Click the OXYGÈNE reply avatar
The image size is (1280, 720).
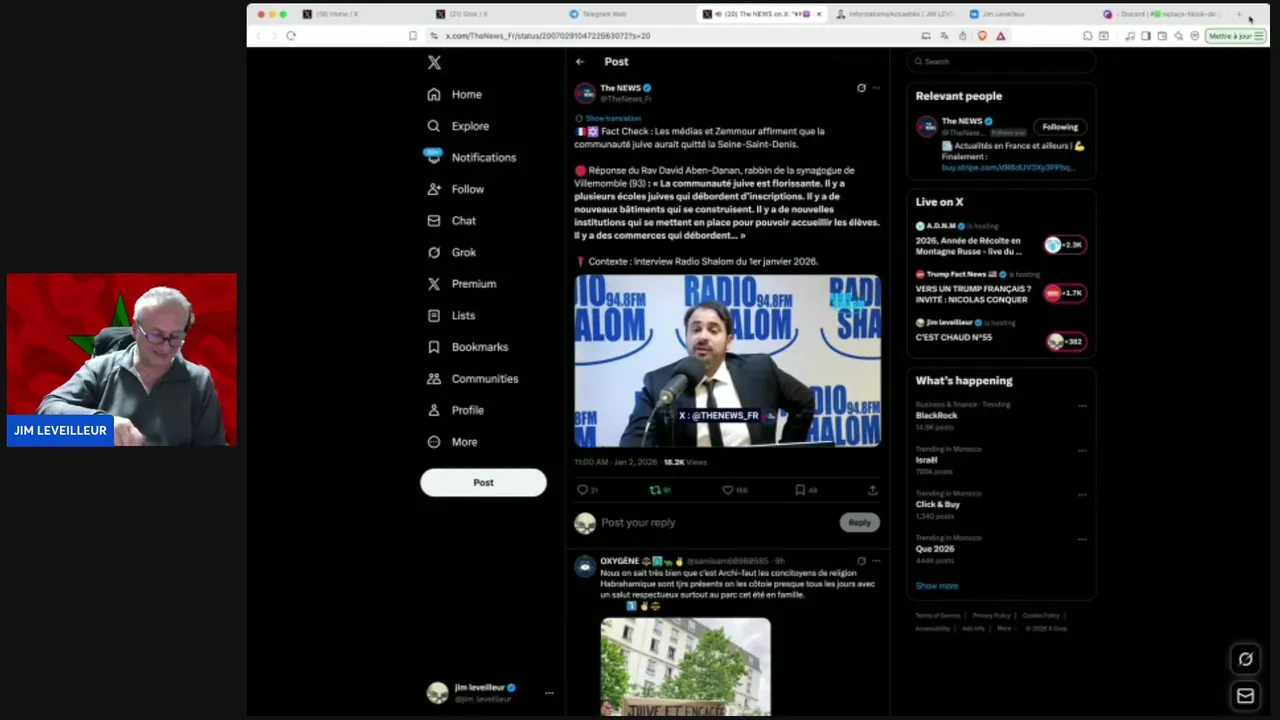coord(585,567)
